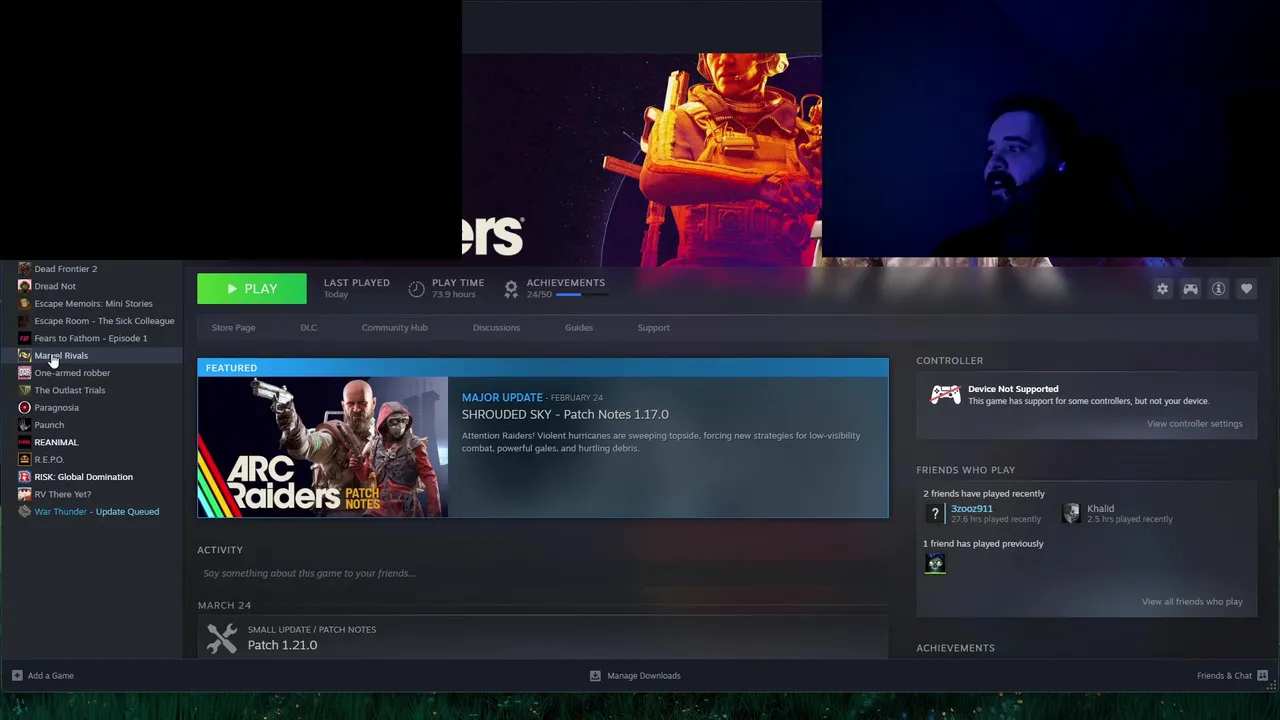Click the Device Not Supported heading
1280x720 pixels.
point(1013,389)
